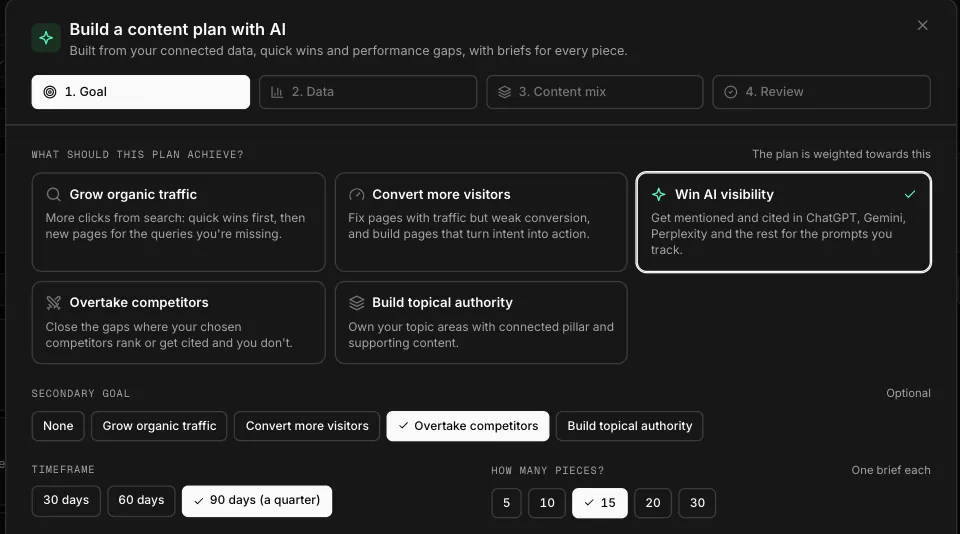Choose the 30 days timeframe
Viewport: 960px width, 534px height.
(x=66, y=500)
